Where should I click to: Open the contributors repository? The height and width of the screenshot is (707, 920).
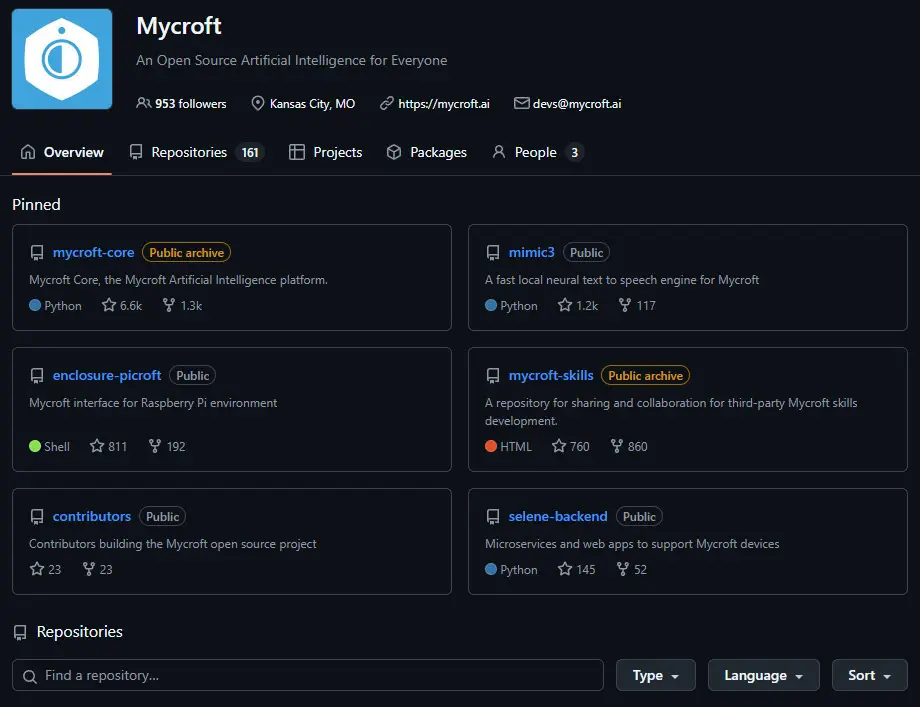click(92, 516)
